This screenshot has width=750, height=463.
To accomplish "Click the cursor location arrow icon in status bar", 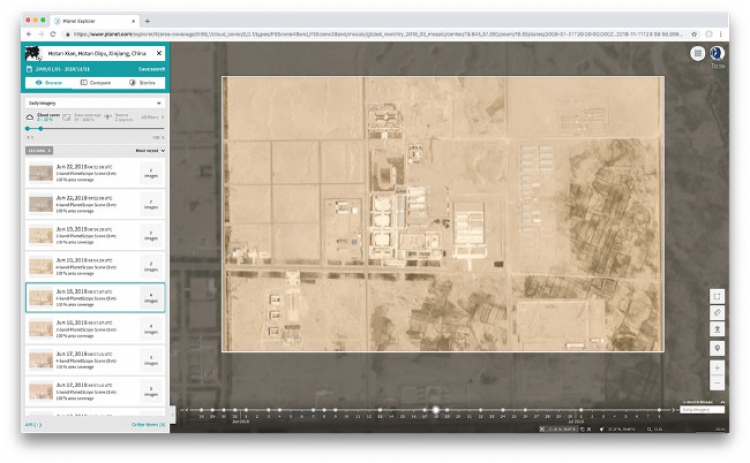I will pyautogui.click(x=602, y=429).
